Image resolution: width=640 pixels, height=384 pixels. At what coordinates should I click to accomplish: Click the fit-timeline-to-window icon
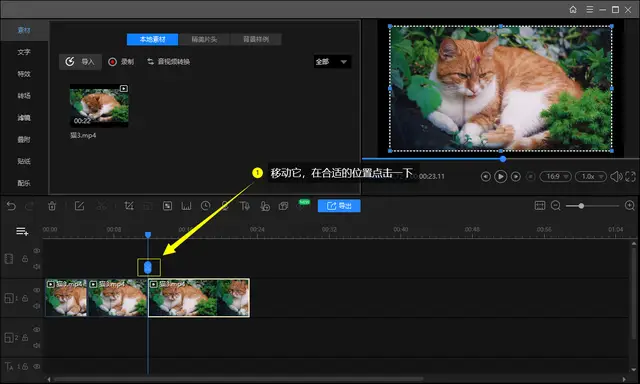[x=540, y=206]
